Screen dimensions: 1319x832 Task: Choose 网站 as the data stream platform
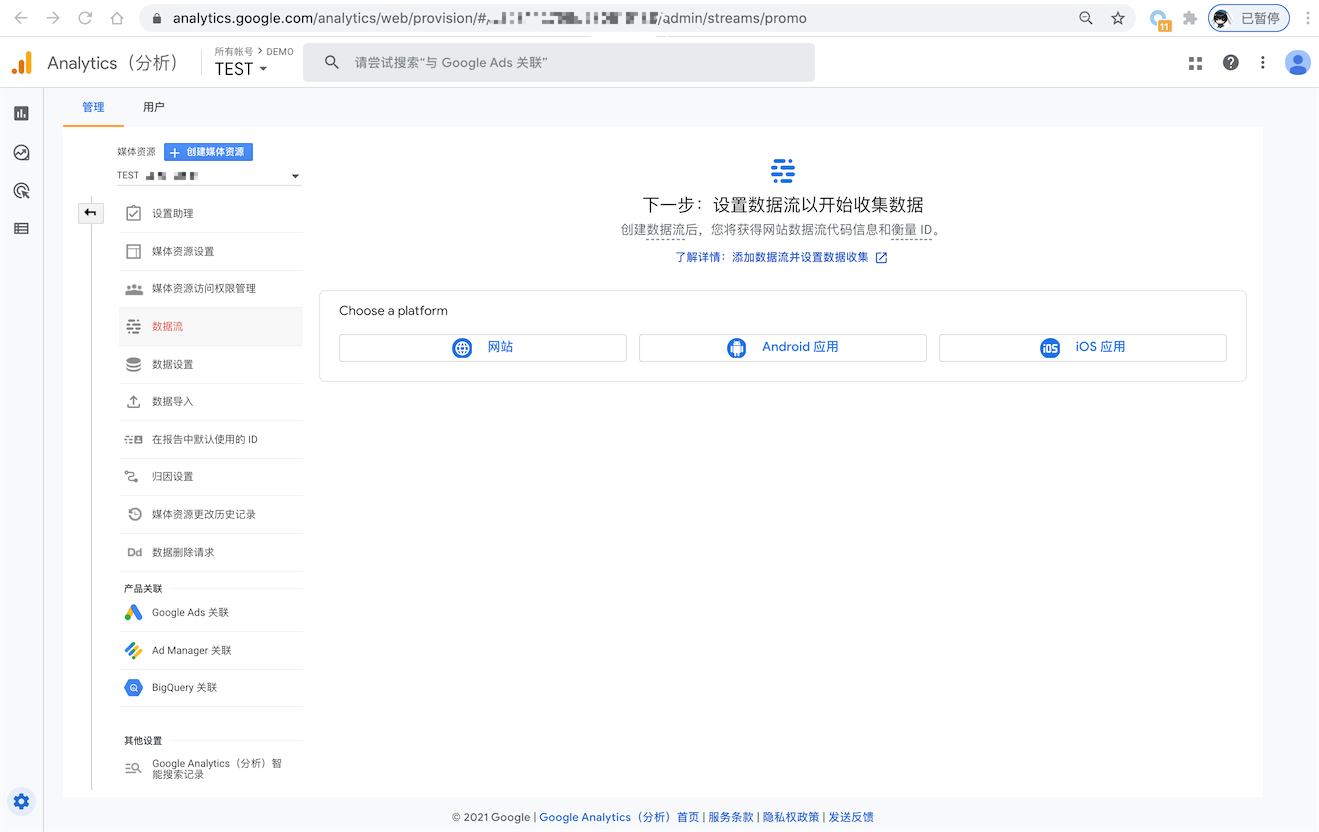[482, 348]
